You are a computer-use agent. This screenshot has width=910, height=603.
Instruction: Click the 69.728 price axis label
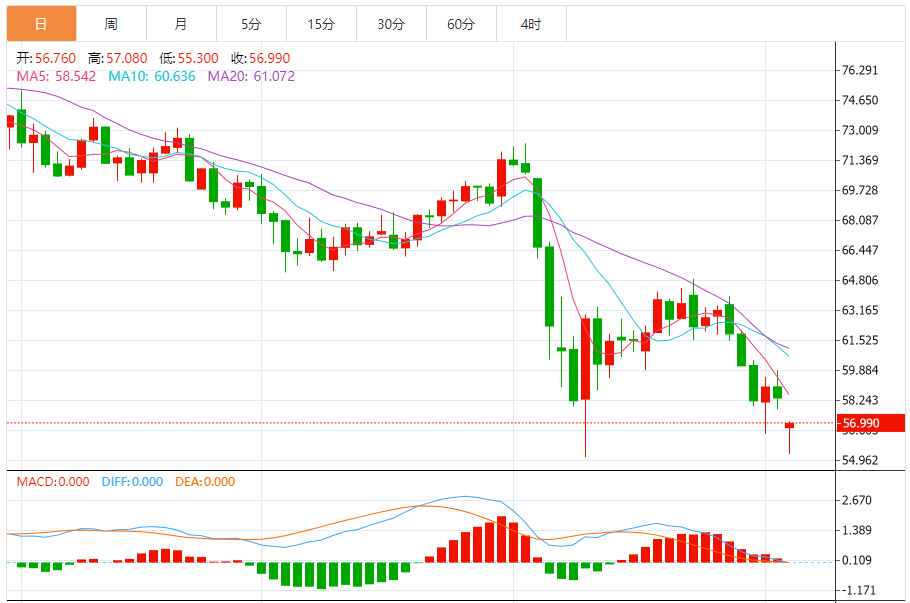[860, 190]
